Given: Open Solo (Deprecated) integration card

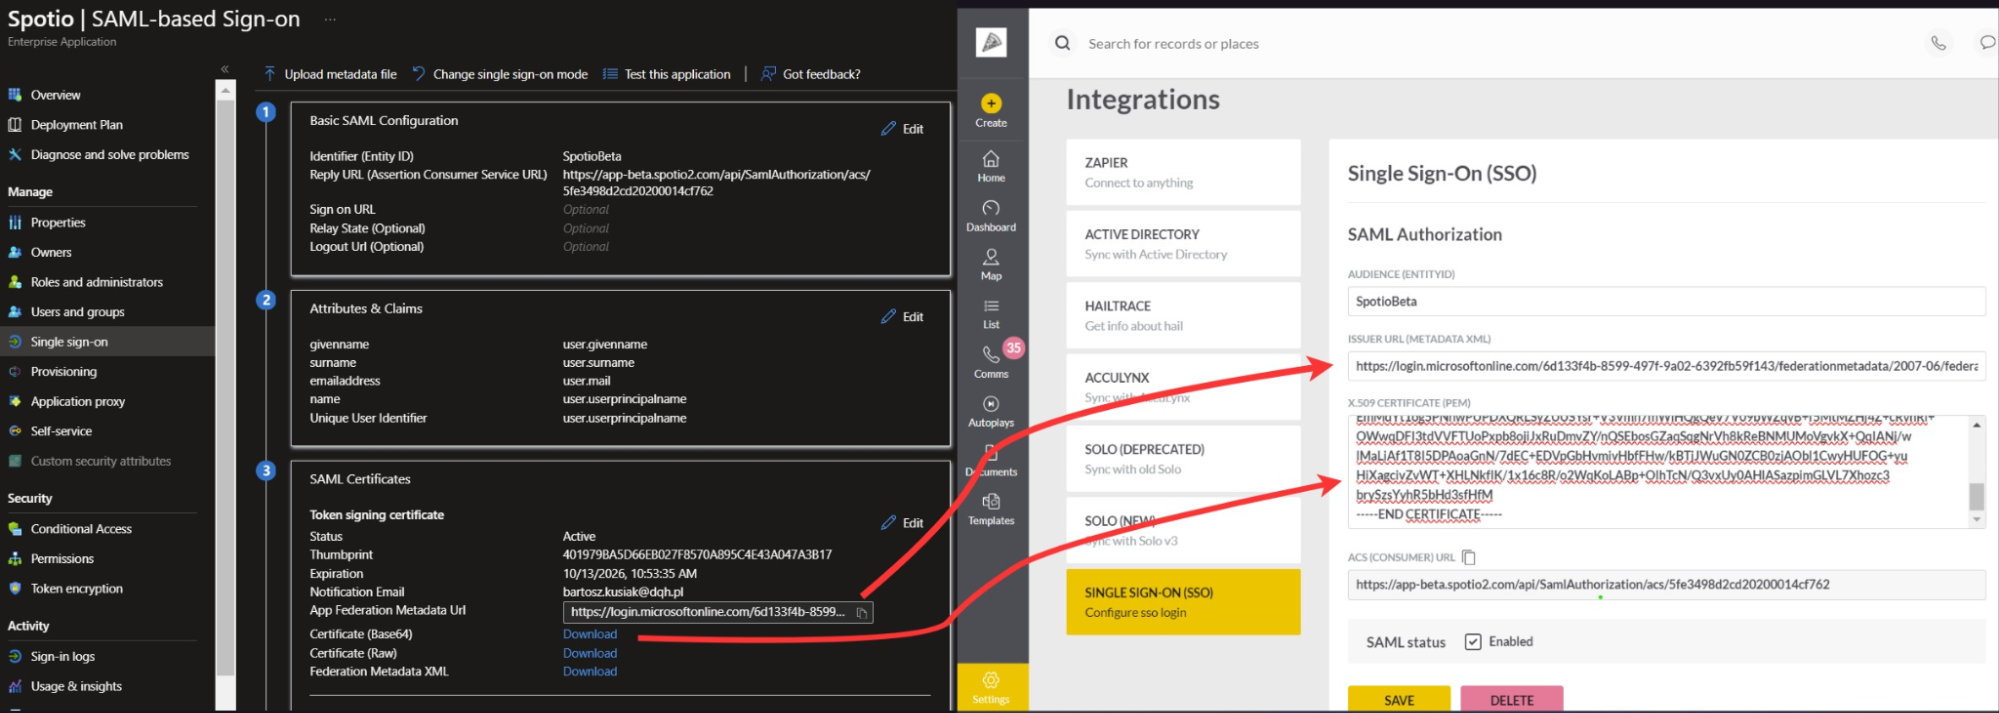Looking at the screenshot, I should coord(1183,459).
